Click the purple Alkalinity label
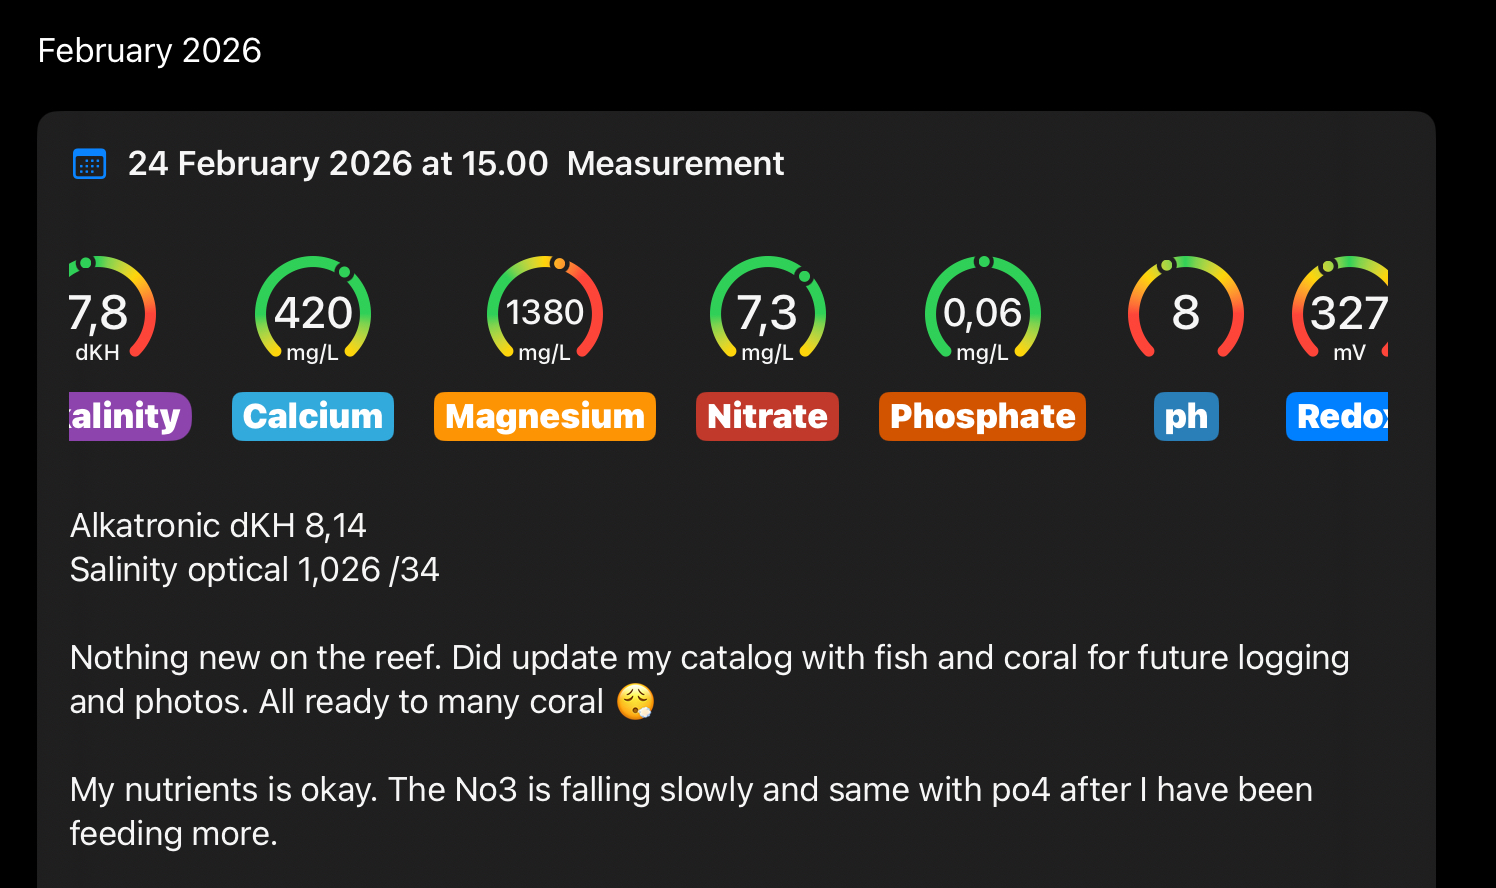Image resolution: width=1496 pixels, height=888 pixels. tap(128, 417)
